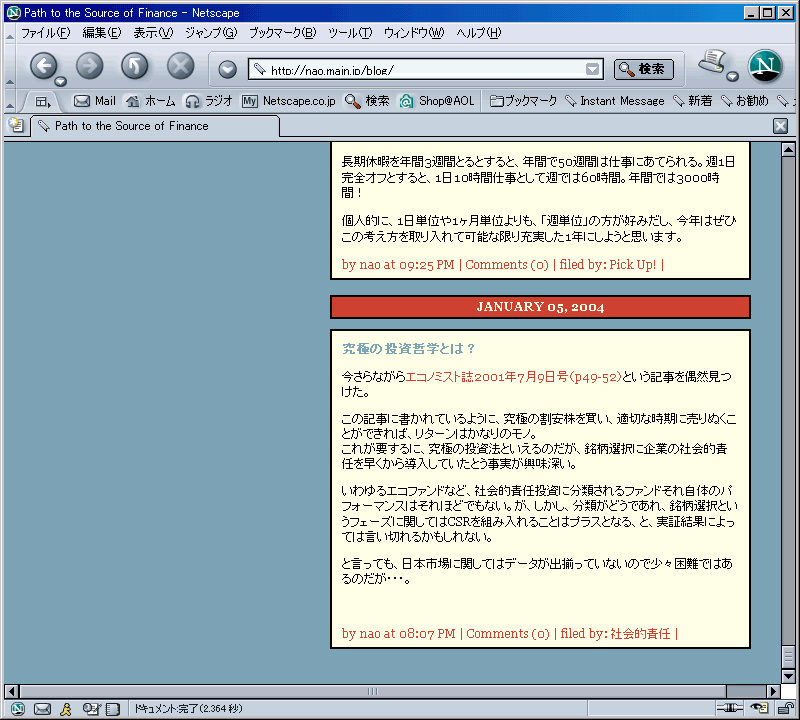Click the Print icon in the toolbar
Viewport: 800px width, 720px height.
coord(712,61)
